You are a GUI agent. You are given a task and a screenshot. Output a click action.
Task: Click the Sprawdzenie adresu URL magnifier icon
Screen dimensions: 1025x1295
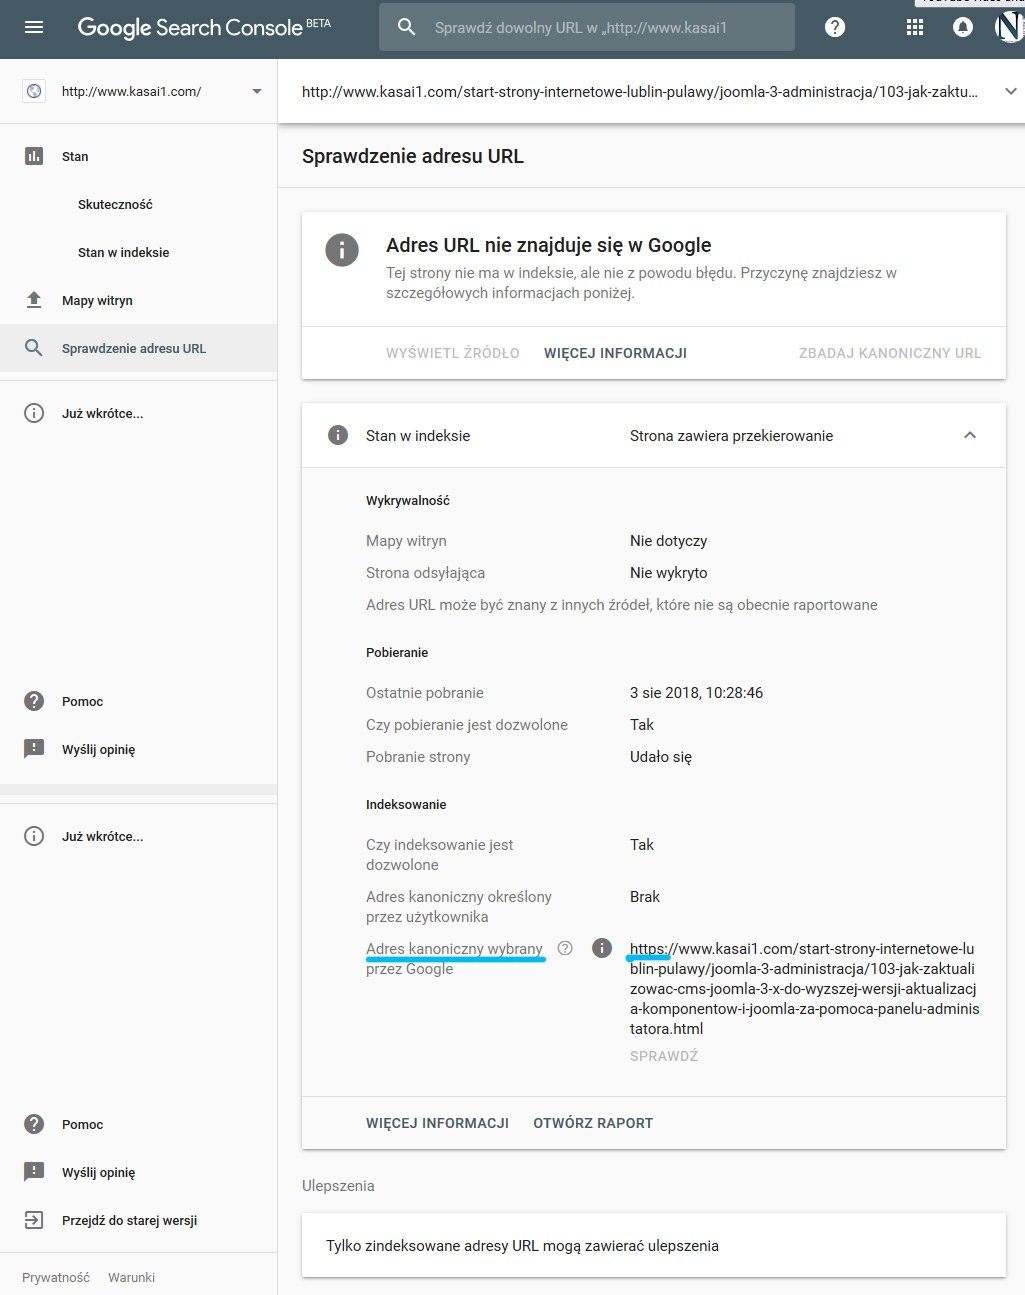click(x=34, y=348)
